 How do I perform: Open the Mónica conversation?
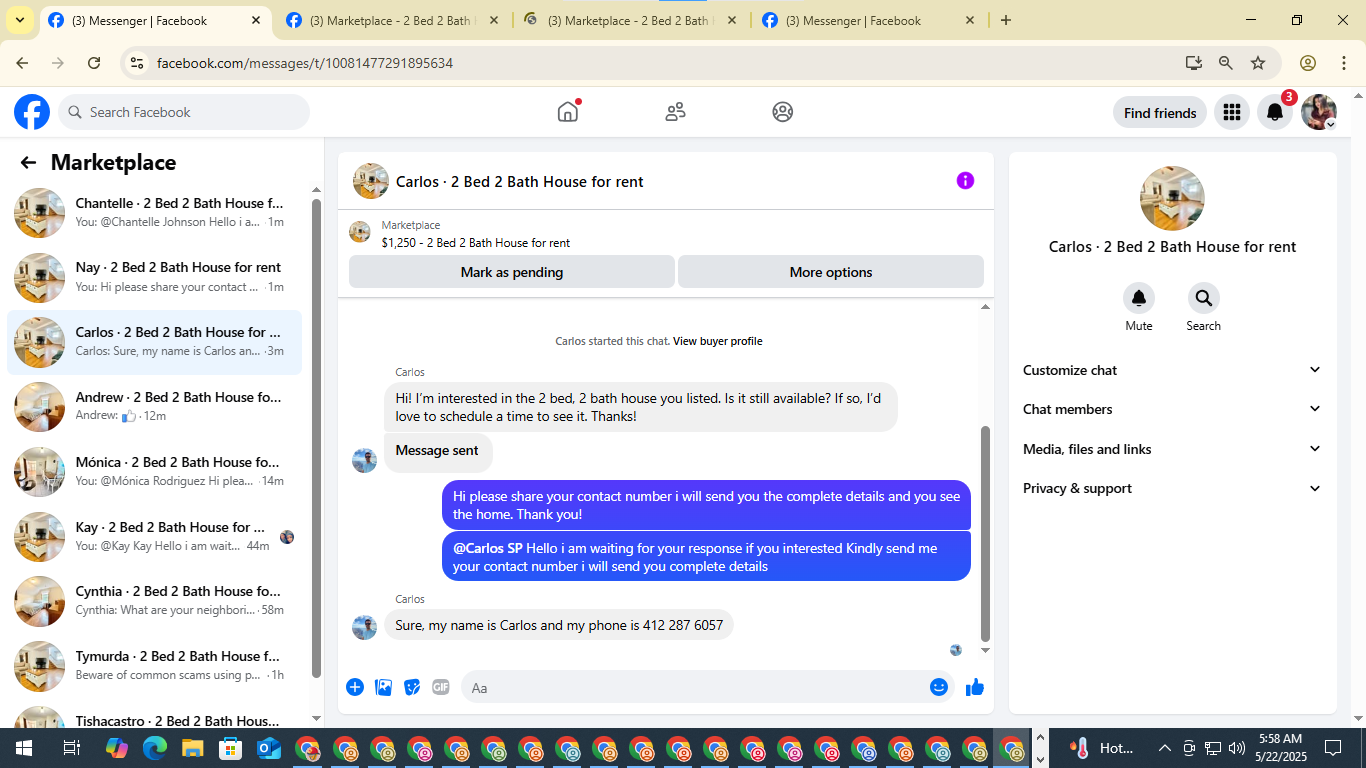155,472
